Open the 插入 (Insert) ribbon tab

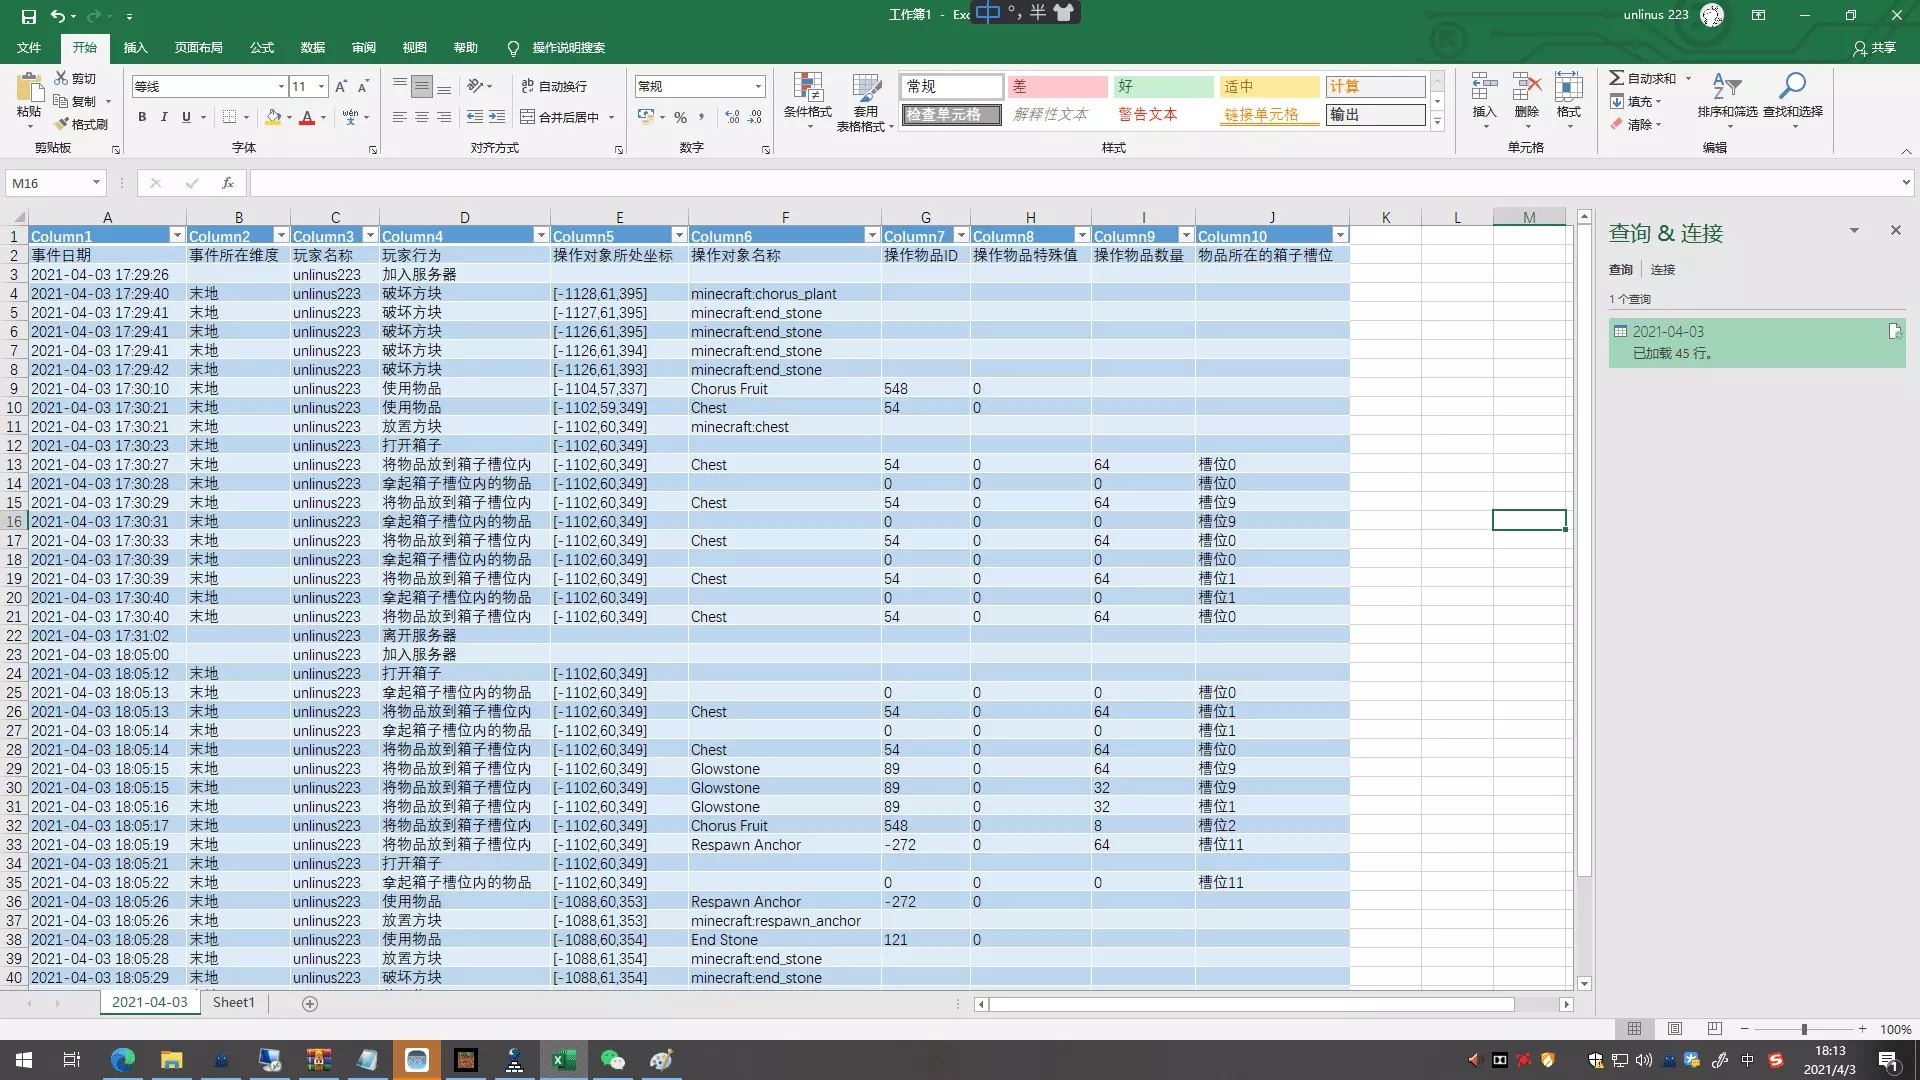135,48
